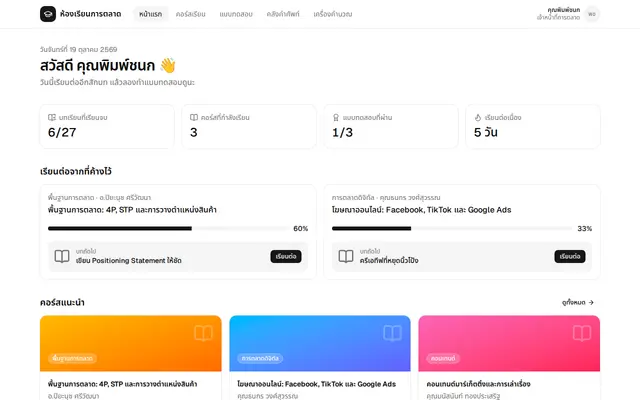The image size is (640, 400).
Task: Click the 33% progress label
Action: coord(584,229)
